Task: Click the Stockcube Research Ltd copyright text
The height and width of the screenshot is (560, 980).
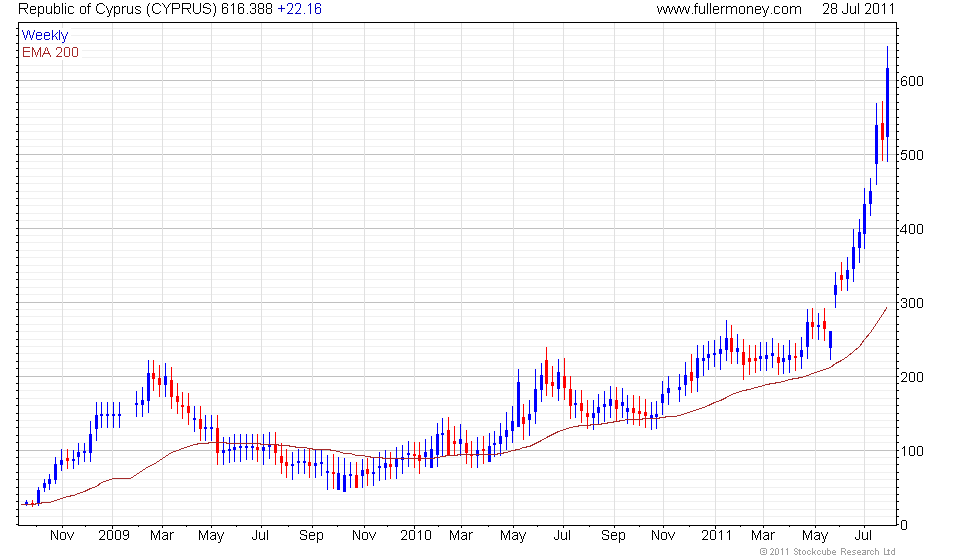Action: coord(827,551)
